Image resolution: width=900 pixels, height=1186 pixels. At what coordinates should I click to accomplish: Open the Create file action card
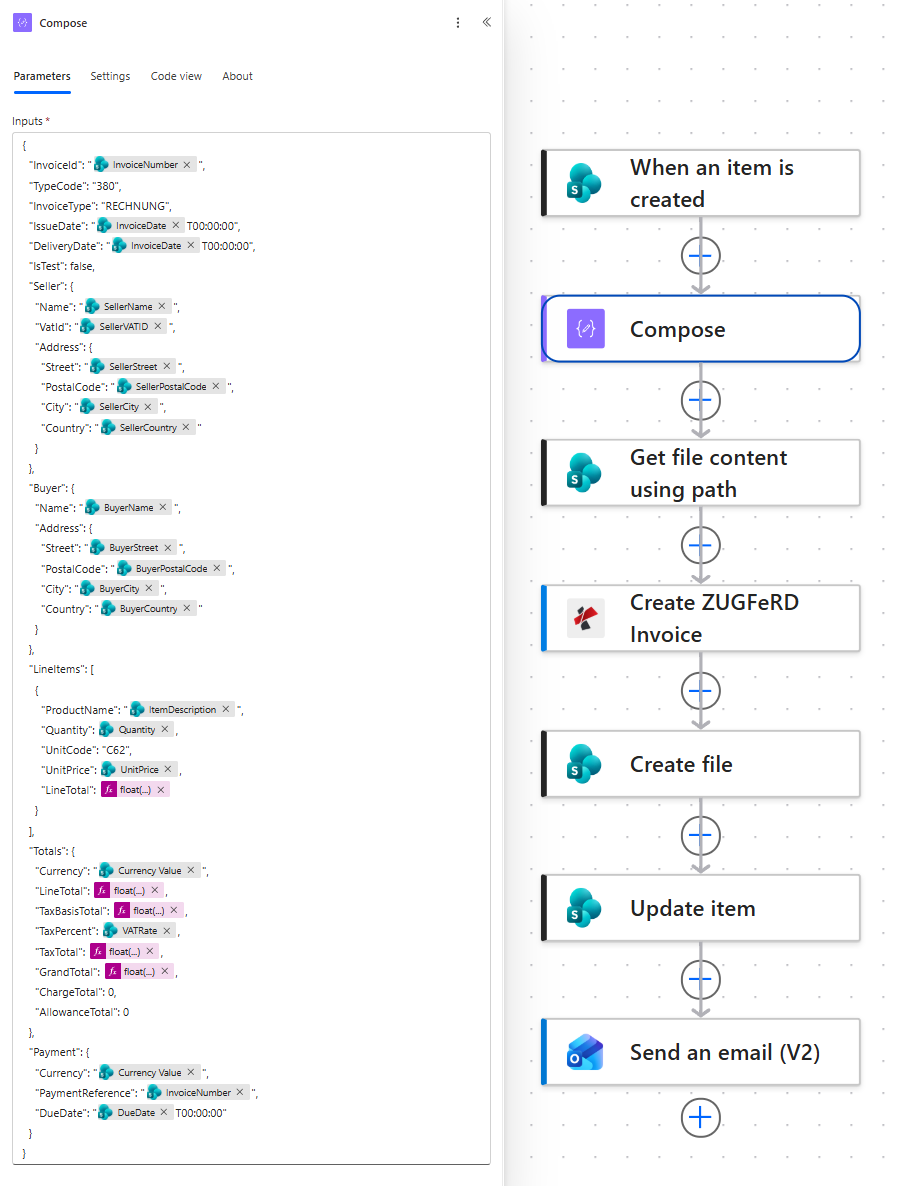click(x=701, y=764)
